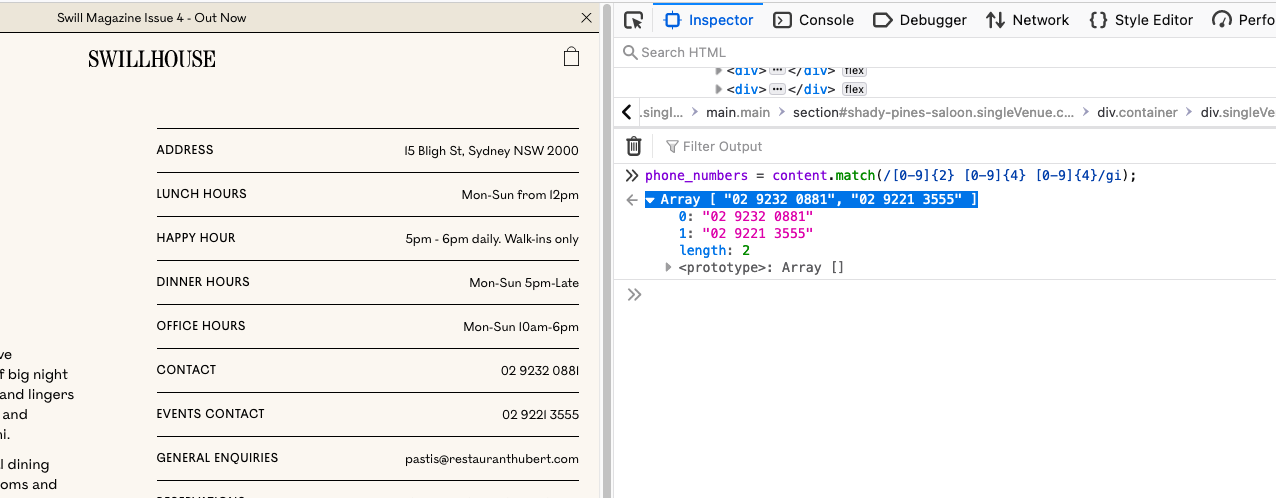This screenshot has height=498, width=1276.
Task: Expand the second collapsed div node
Action: click(718, 90)
